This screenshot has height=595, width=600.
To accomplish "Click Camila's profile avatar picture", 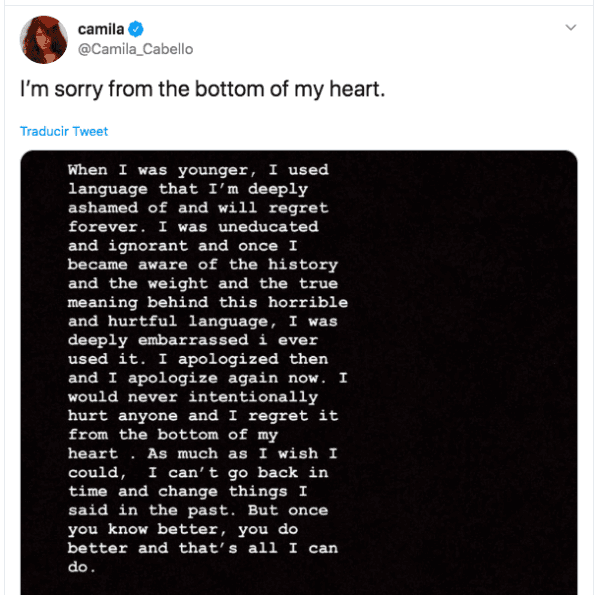I will (x=43, y=39).
